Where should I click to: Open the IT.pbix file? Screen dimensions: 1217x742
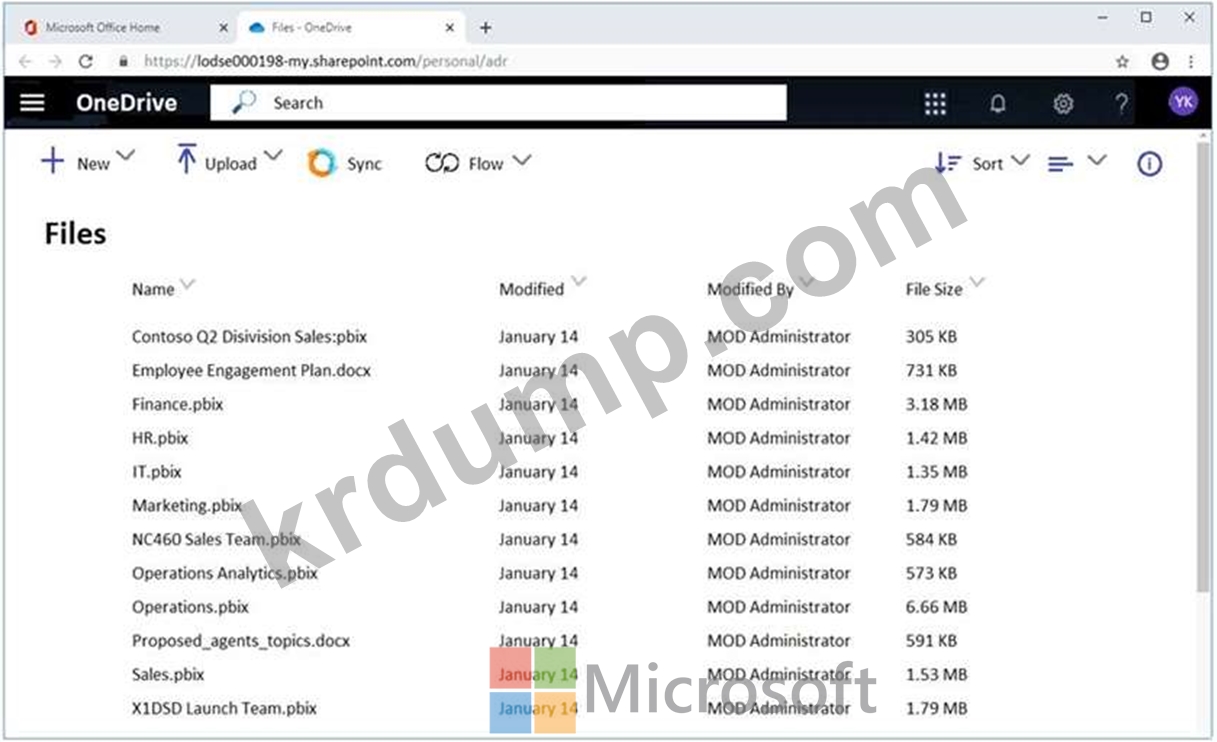(157, 472)
